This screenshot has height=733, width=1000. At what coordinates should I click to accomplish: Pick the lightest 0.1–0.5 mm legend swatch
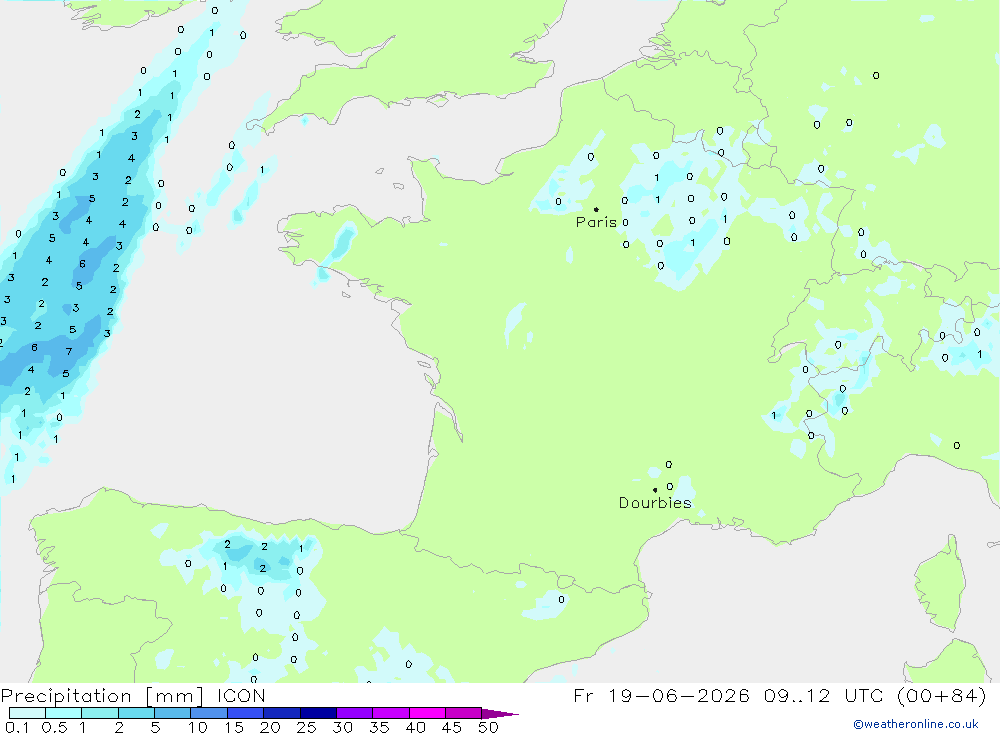tap(27, 713)
